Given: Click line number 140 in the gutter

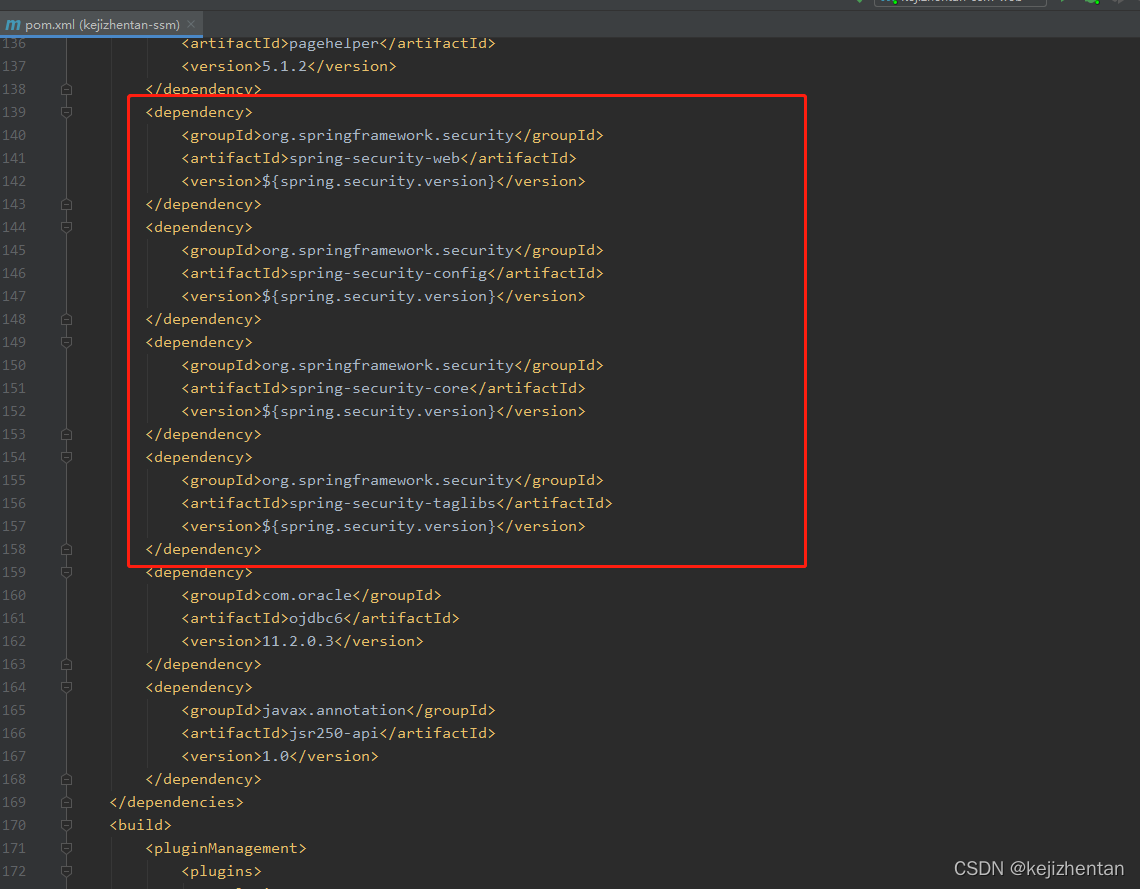Looking at the screenshot, I should (14, 135).
